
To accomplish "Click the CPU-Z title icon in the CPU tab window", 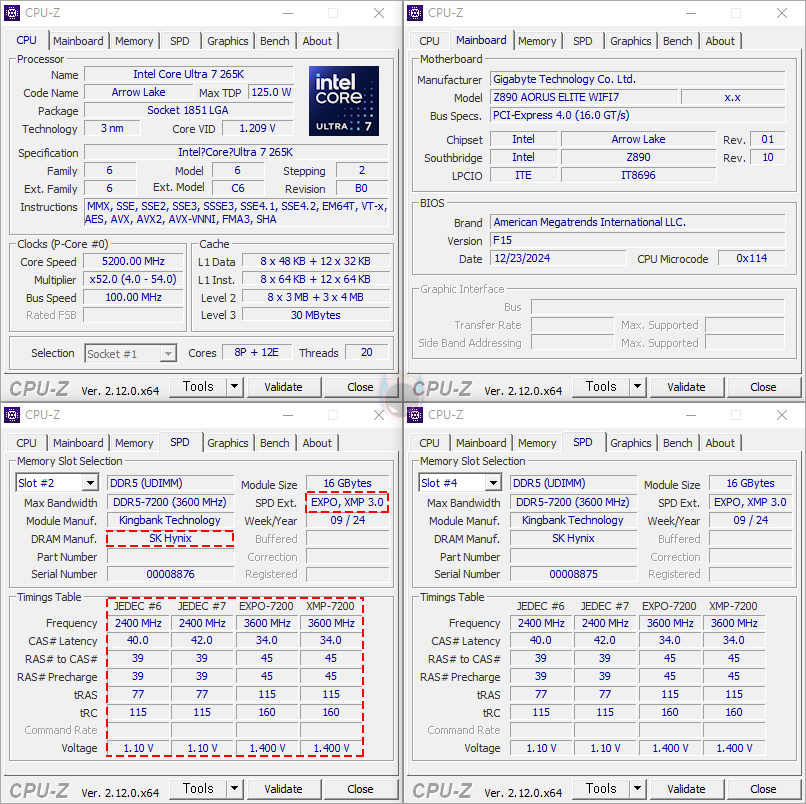I will click(12, 13).
